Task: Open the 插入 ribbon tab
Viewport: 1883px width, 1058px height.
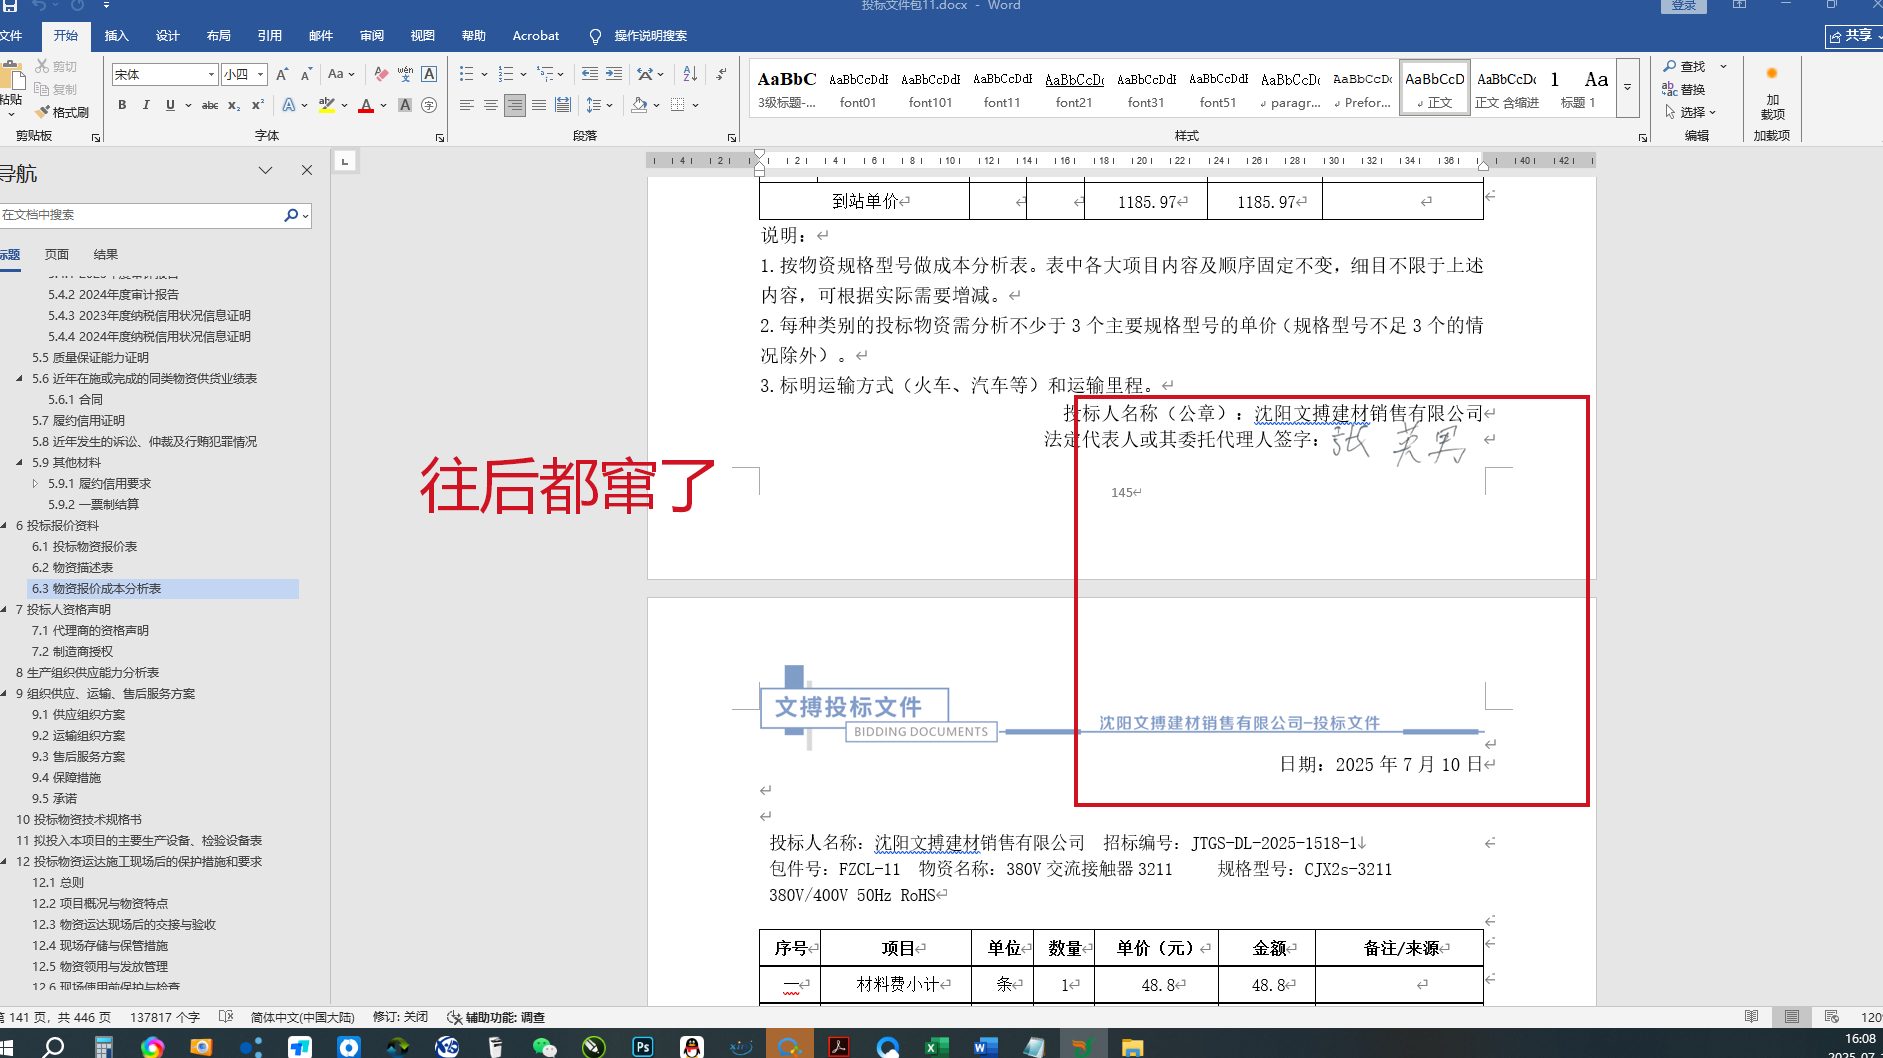Action: point(116,36)
